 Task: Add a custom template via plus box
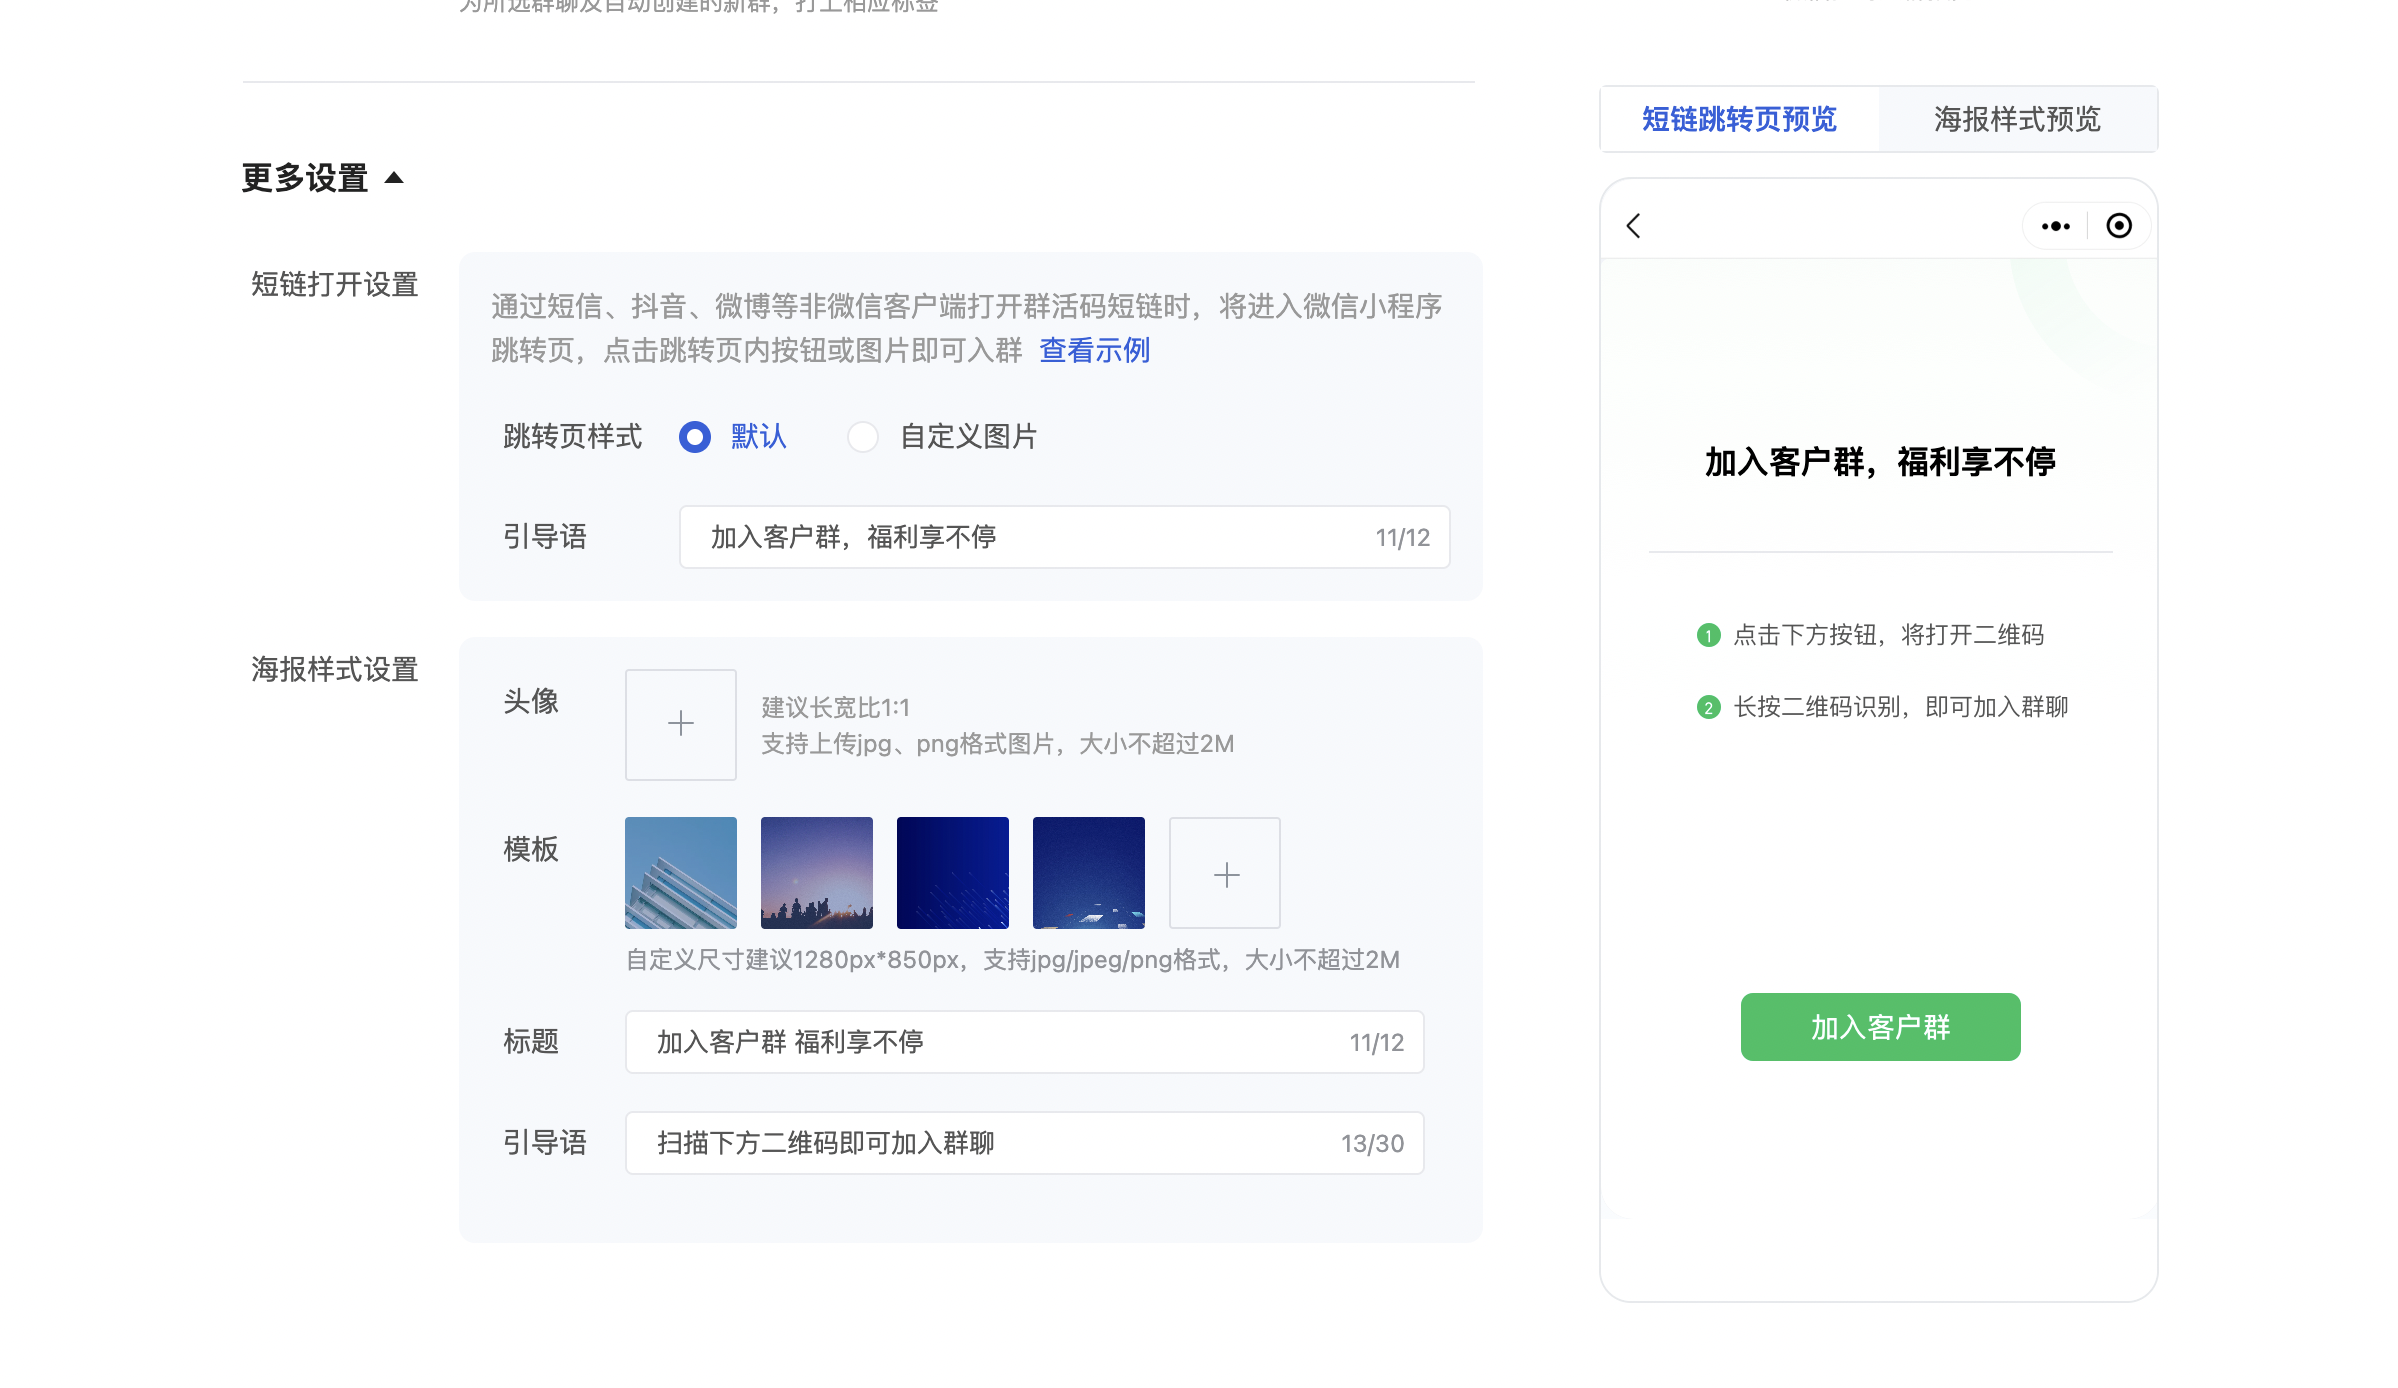[x=1225, y=873]
